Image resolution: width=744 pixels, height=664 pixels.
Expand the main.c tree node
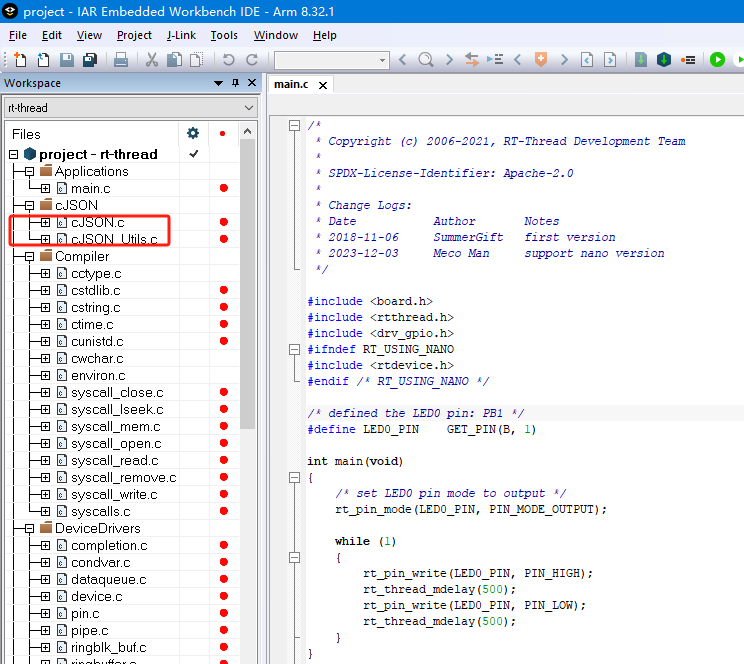point(46,188)
